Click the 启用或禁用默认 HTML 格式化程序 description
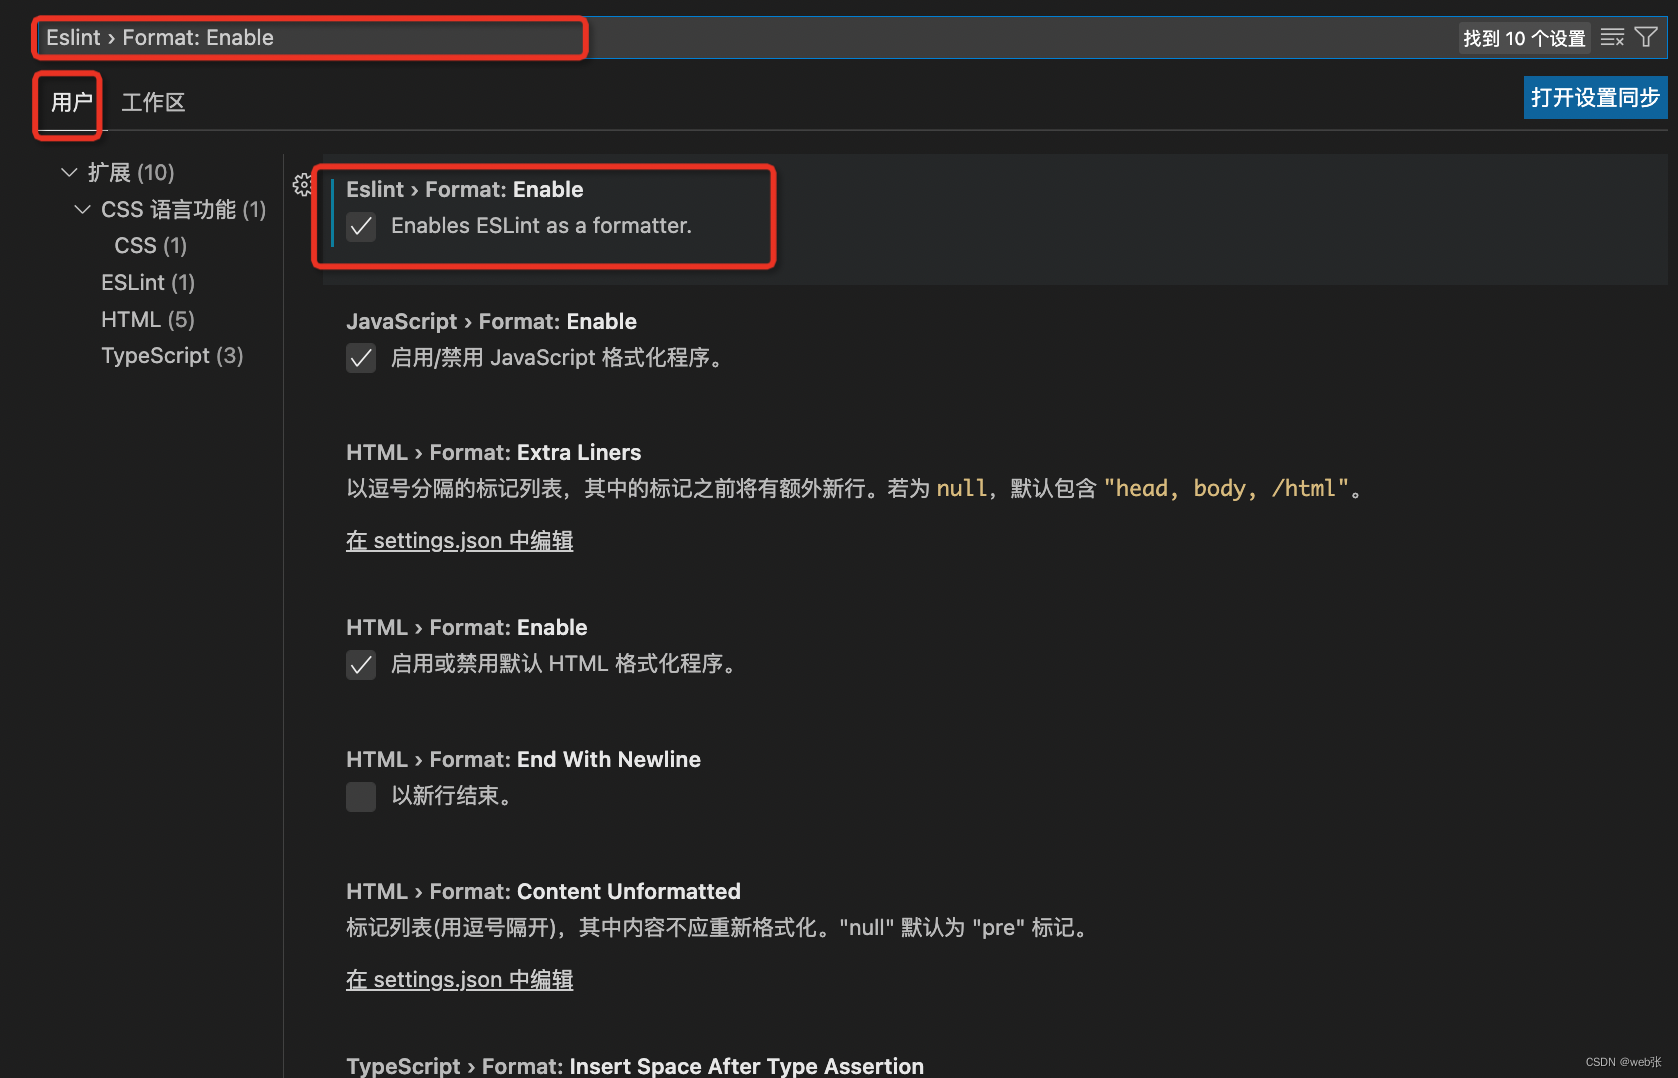1678x1078 pixels. point(564,664)
